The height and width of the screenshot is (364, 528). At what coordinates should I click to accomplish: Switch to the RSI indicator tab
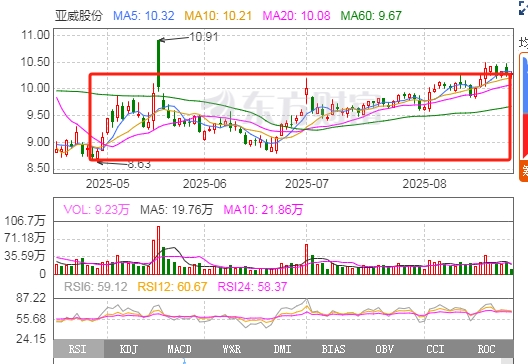pyautogui.click(x=78, y=349)
